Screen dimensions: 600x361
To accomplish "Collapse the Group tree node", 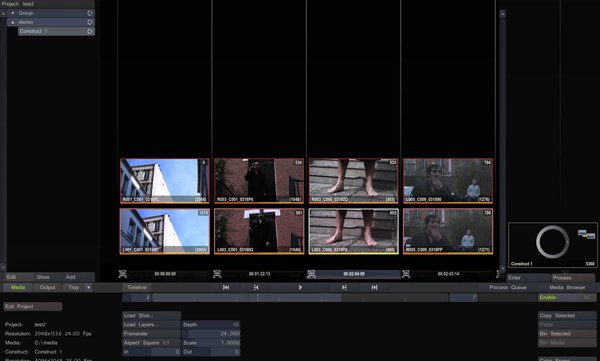I will pos(13,13).
